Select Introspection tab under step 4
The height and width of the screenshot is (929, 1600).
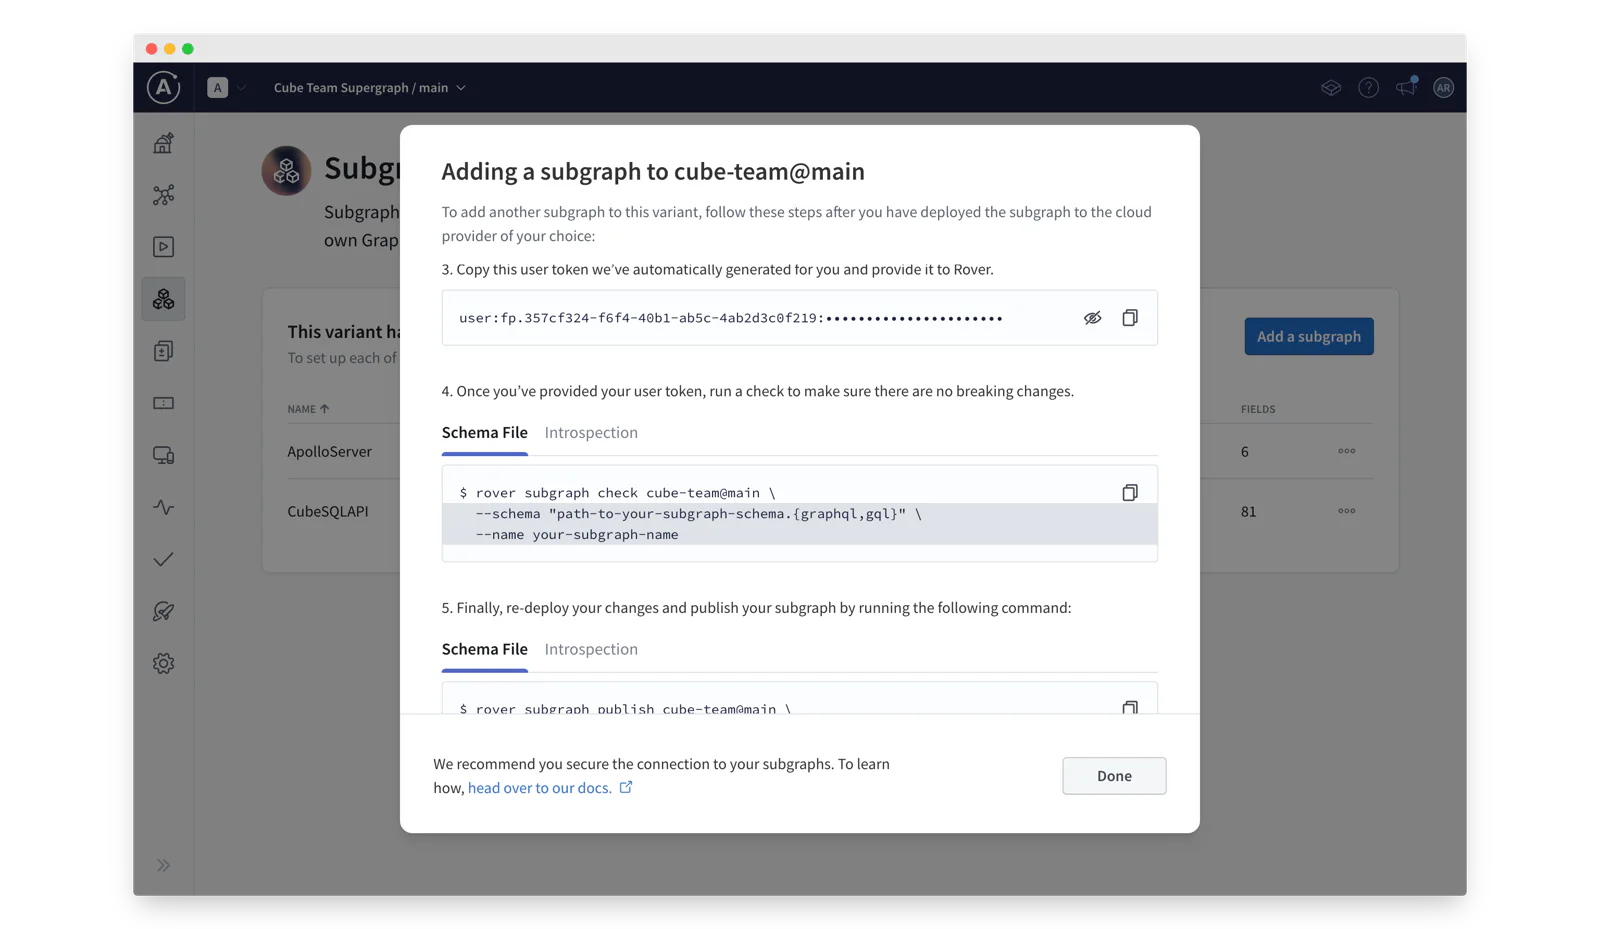(x=591, y=433)
